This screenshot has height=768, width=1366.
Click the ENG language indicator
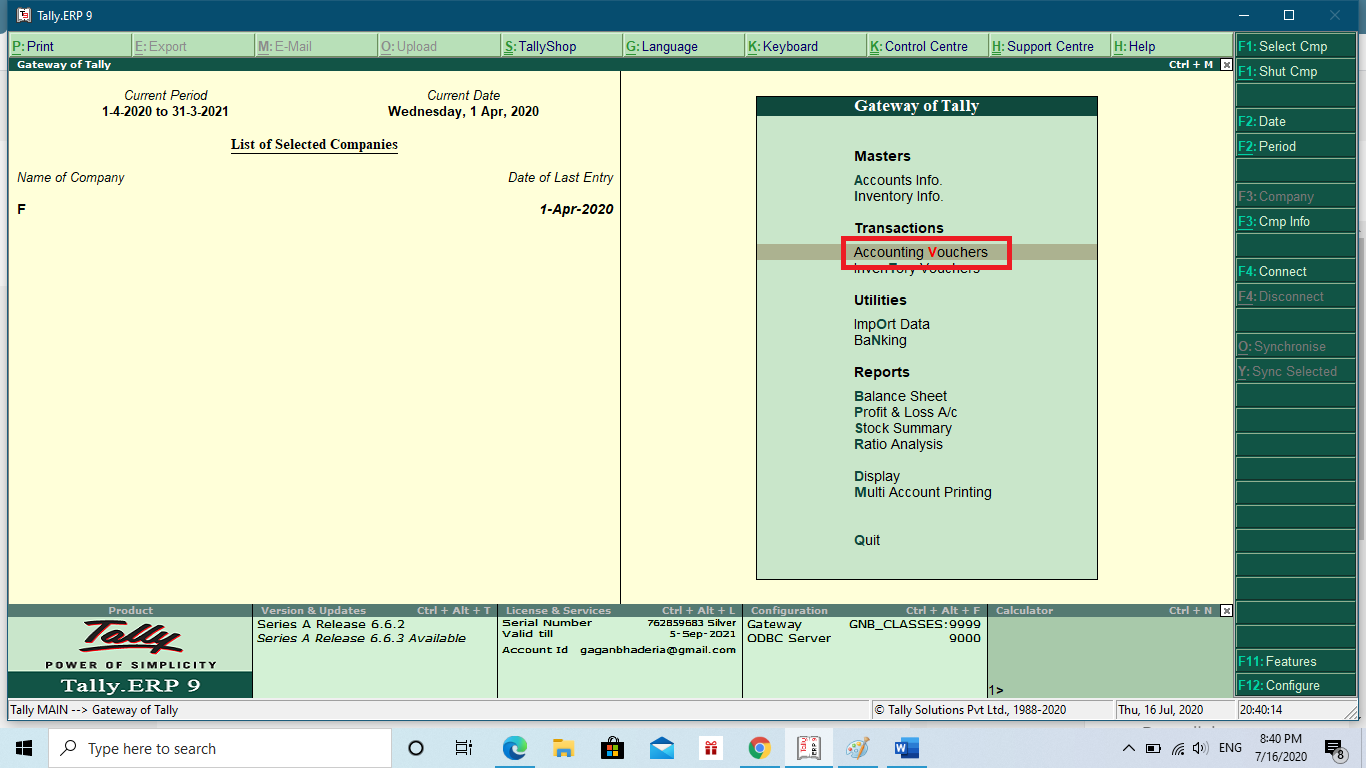(x=1230, y=748)
